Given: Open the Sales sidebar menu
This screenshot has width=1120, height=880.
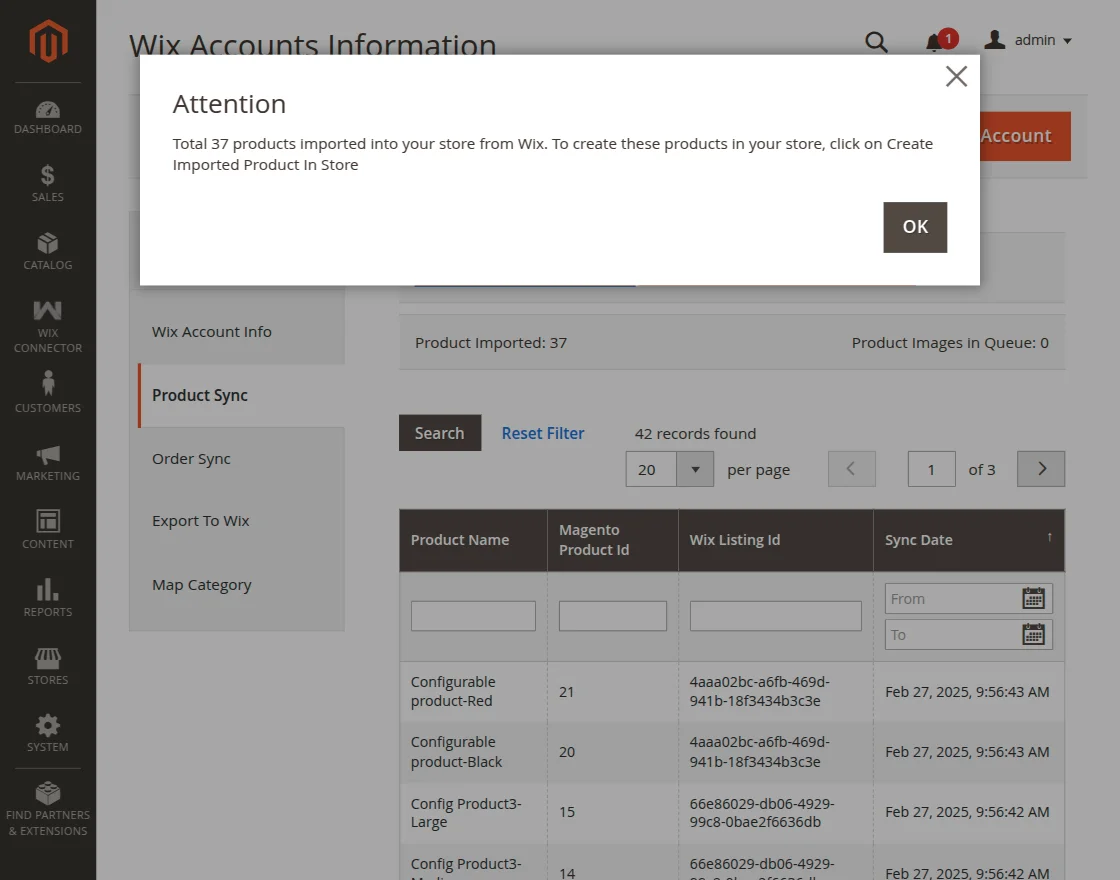Looking at the screenshot, I should [48, 184].
